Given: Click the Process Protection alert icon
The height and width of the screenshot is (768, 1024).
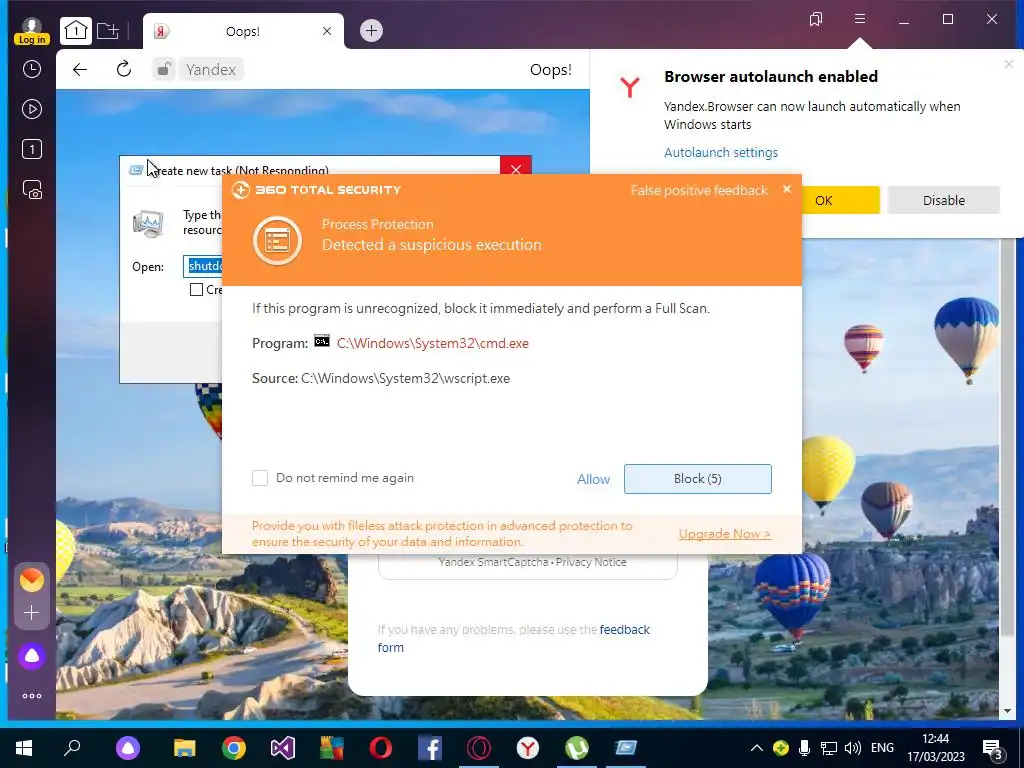Looking at the screenshot, I should pos(278,241).
